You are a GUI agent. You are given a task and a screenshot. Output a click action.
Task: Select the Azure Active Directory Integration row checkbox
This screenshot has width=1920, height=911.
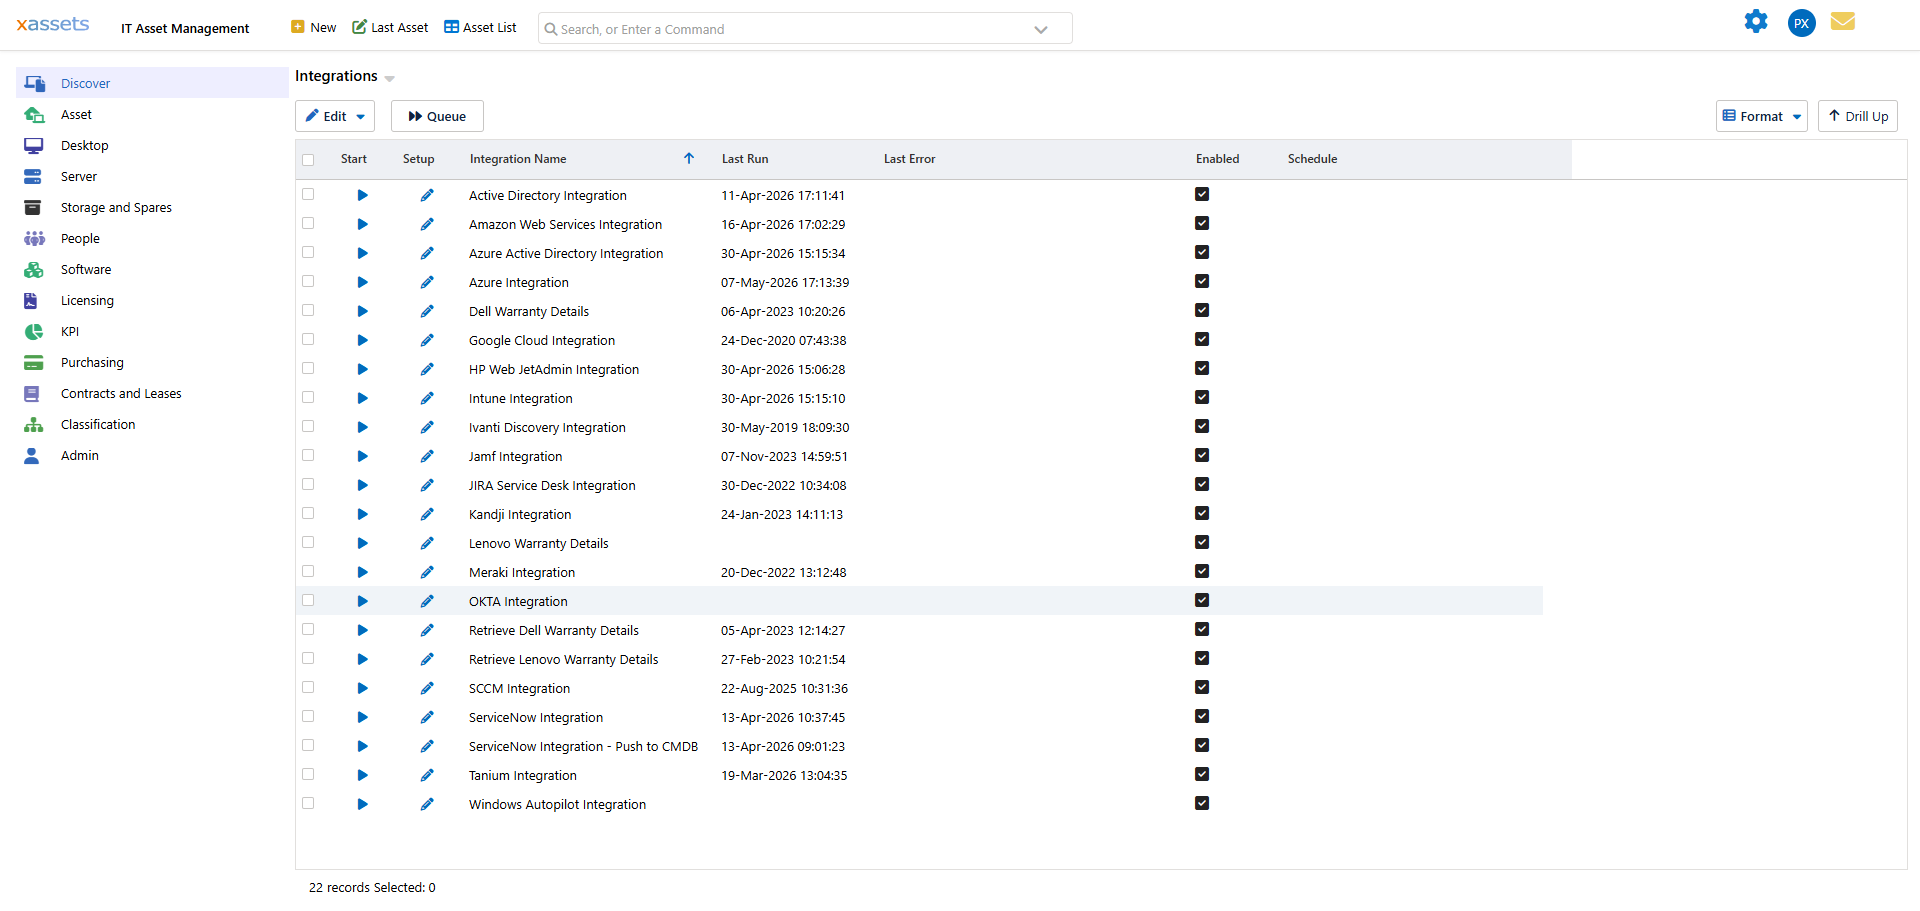[x=308, y=252]
